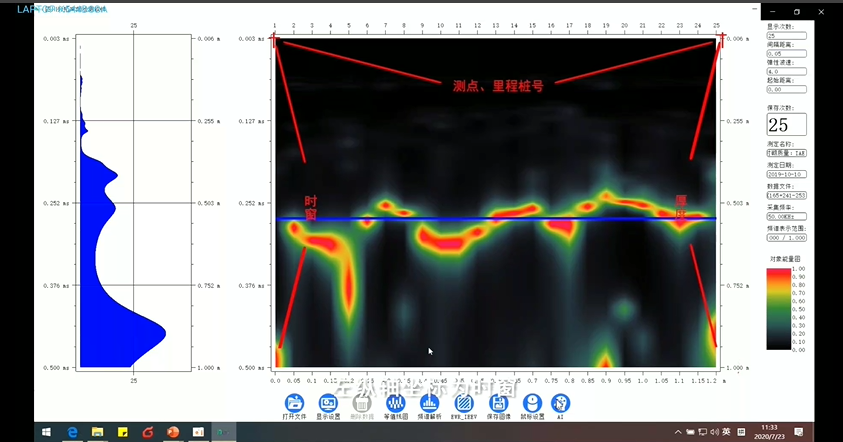The height and width of the screenshot is (442, 843).
Task: Open 显示设置 display settings
Action: pos(327,402)
